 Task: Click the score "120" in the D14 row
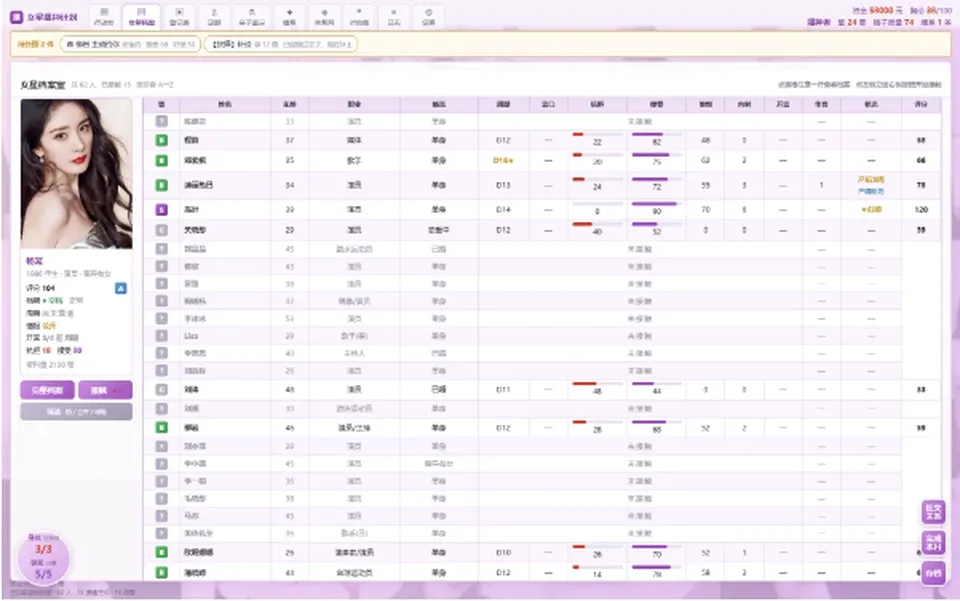[921, 210]
